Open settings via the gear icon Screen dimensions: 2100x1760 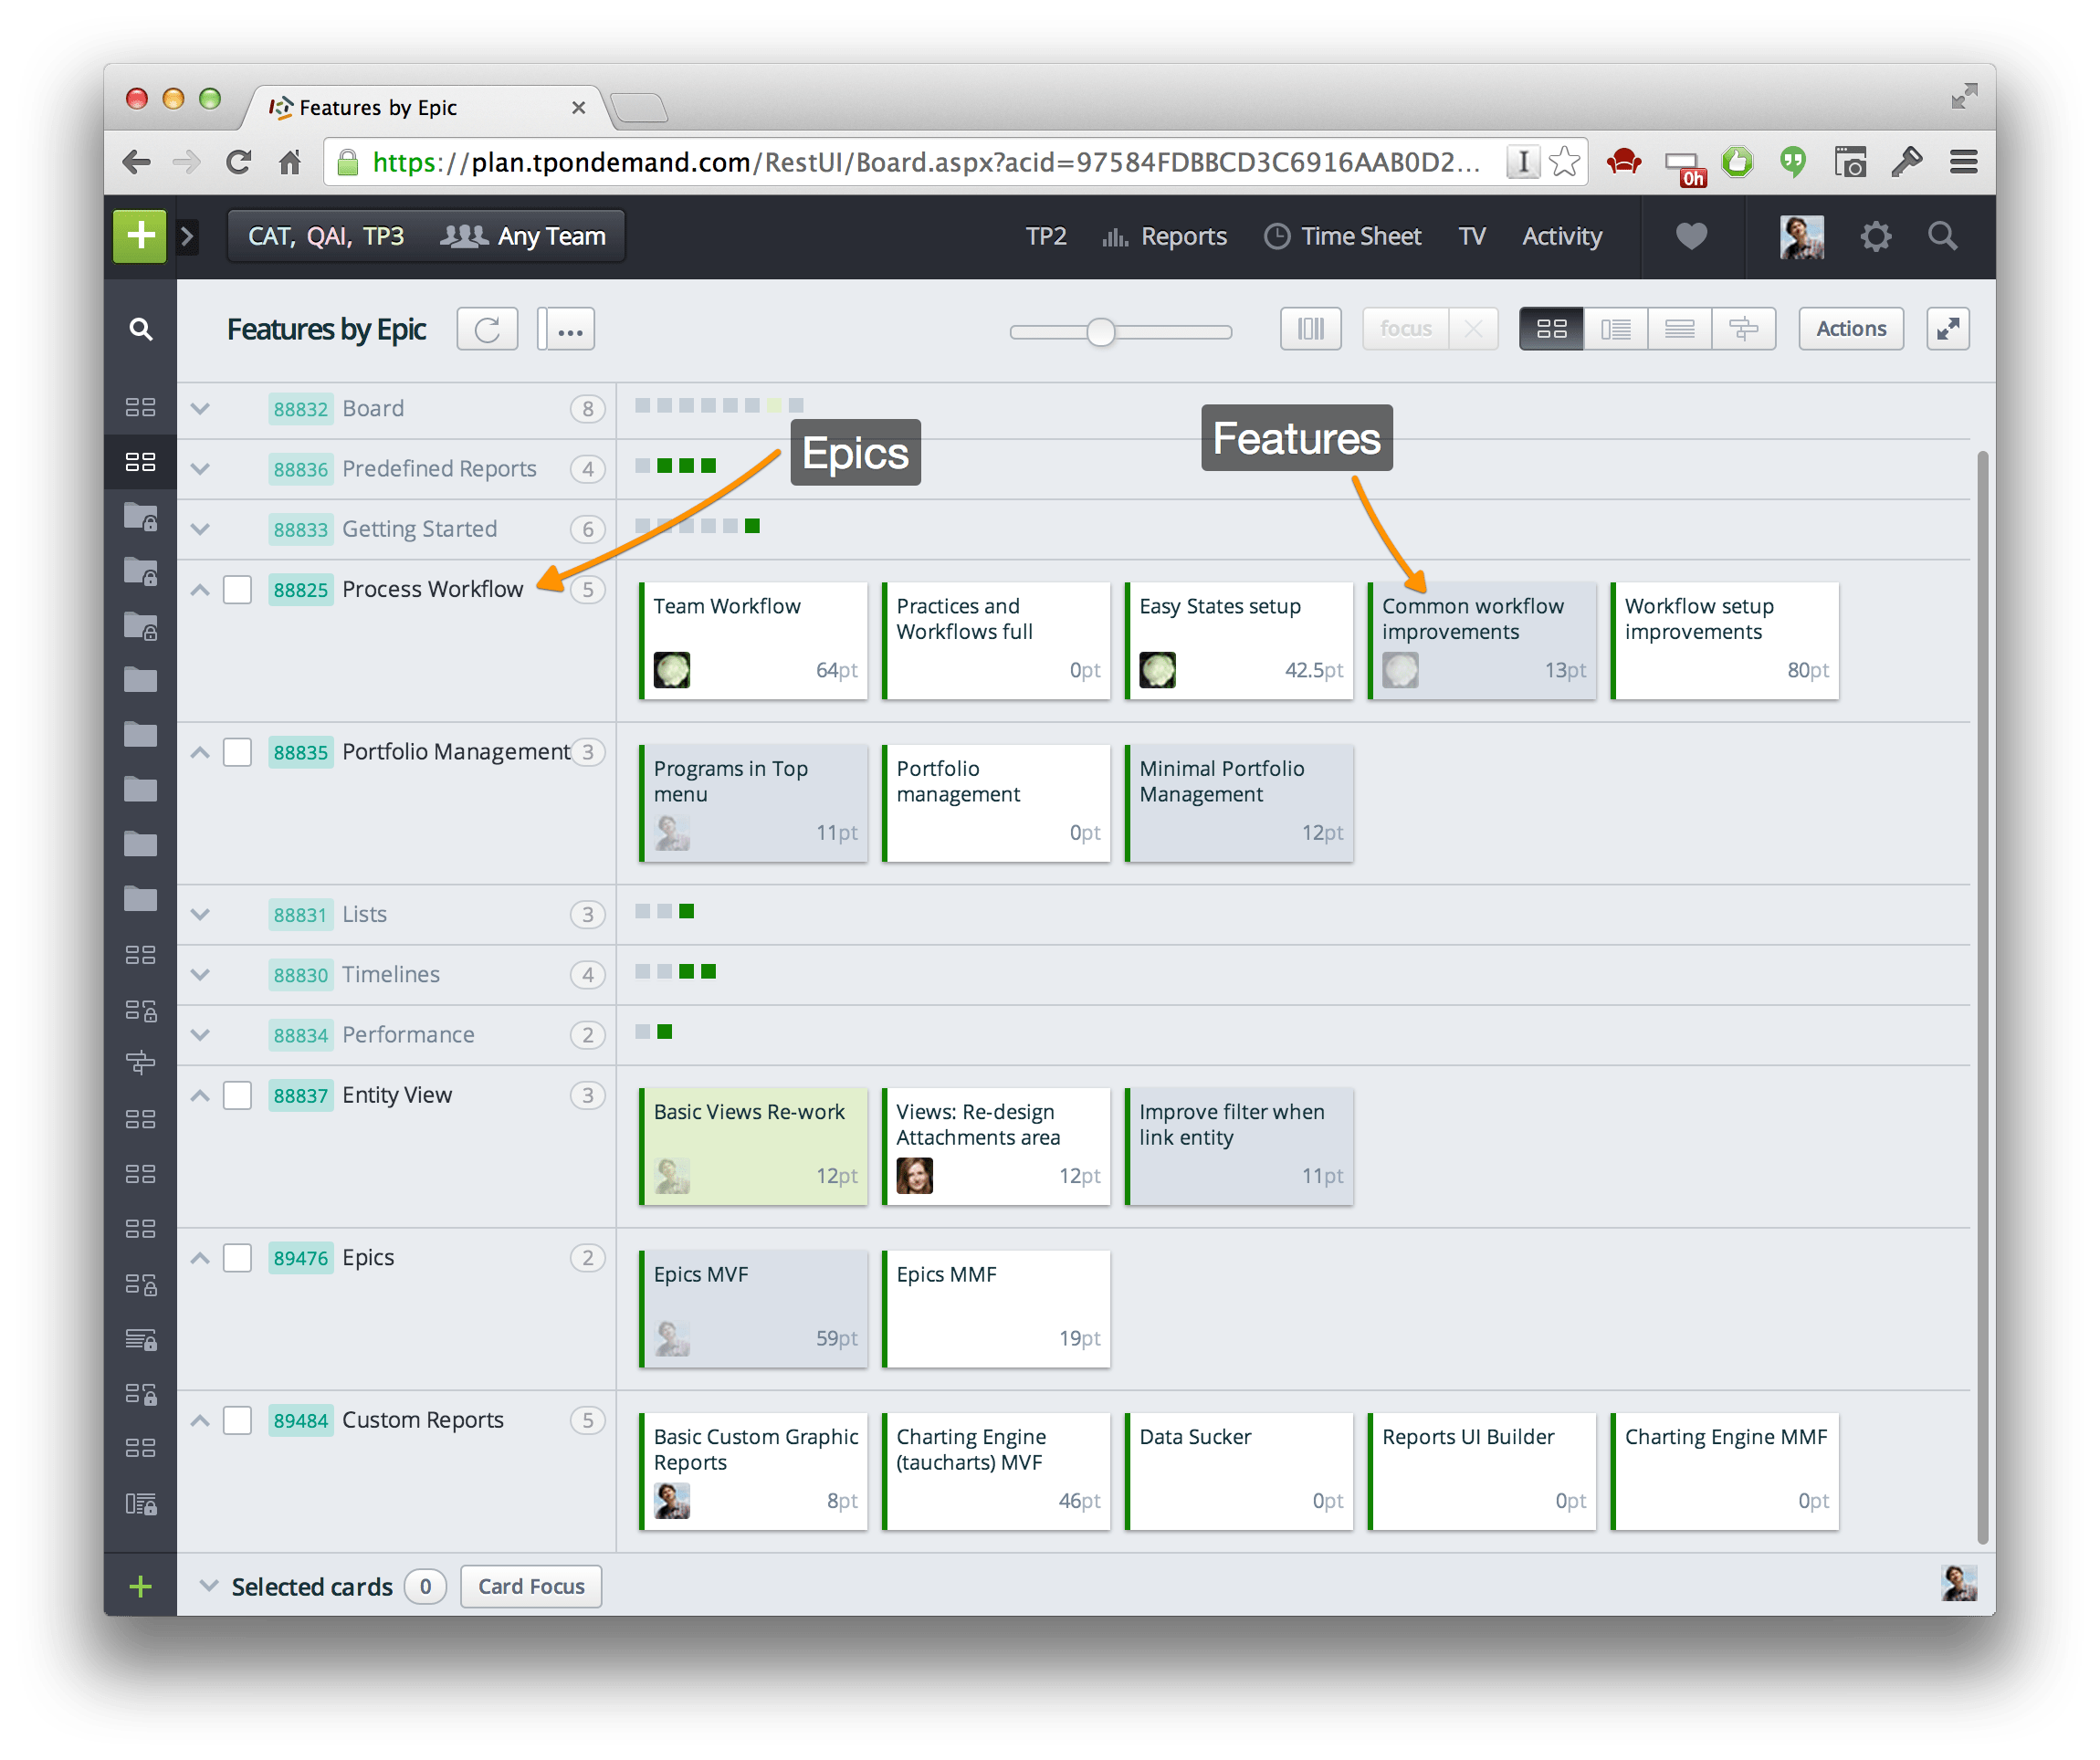click(x=1875, y=236)
